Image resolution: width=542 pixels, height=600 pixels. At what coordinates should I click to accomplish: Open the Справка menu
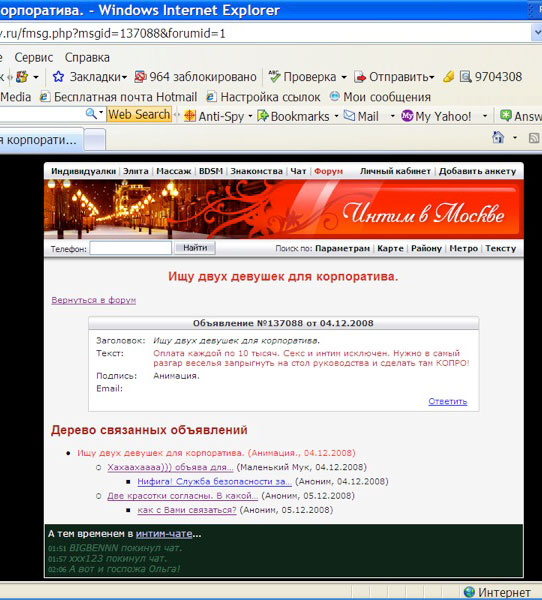click(x=87, y=57)
